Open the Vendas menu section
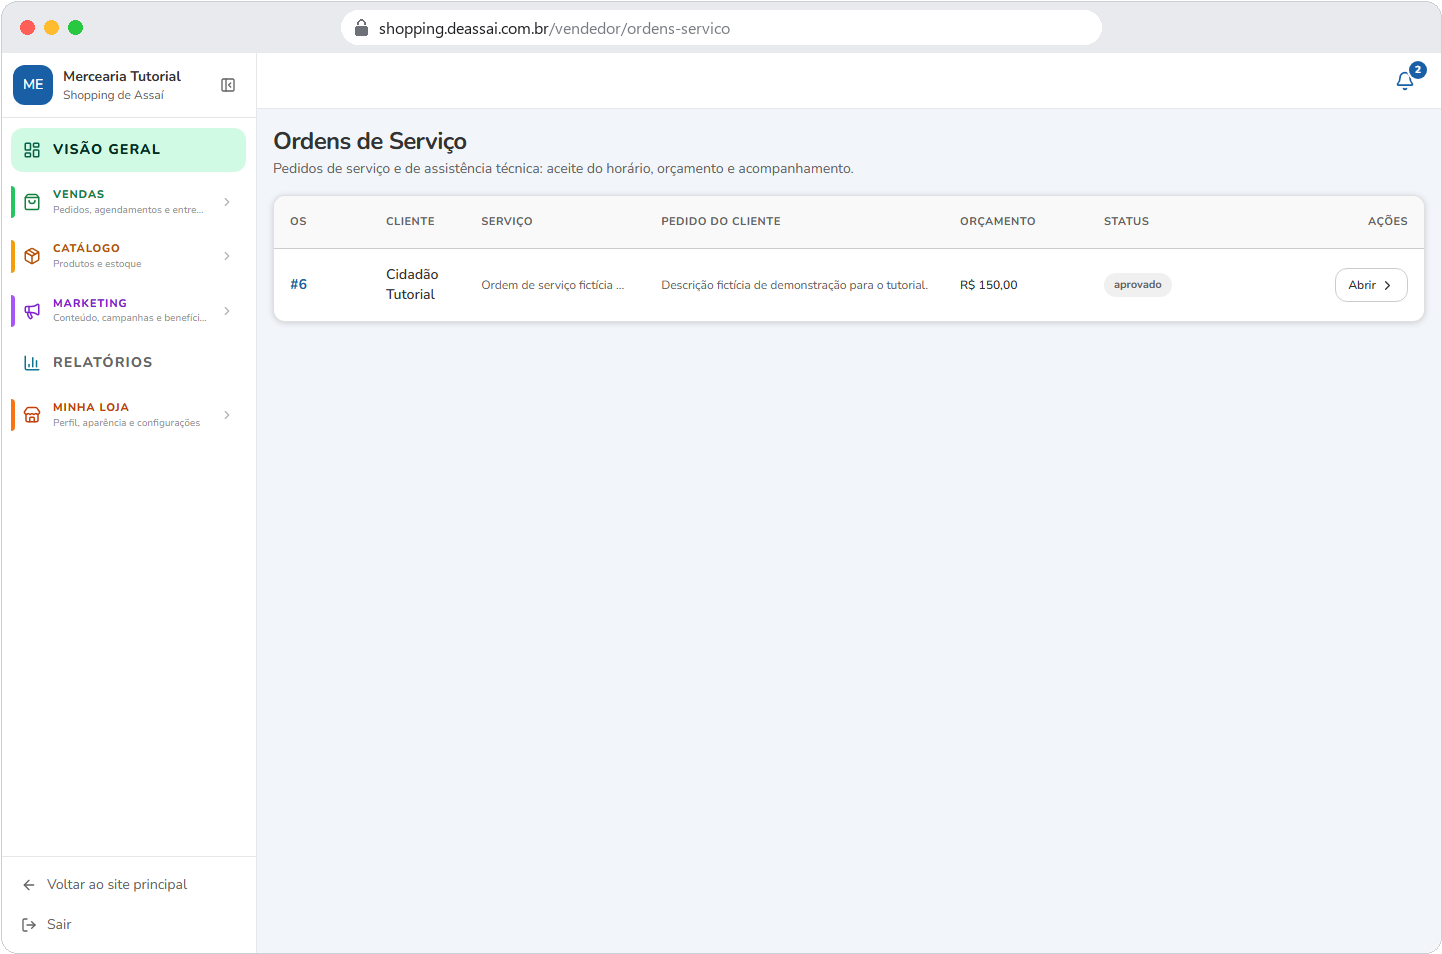 pos(128,202)
